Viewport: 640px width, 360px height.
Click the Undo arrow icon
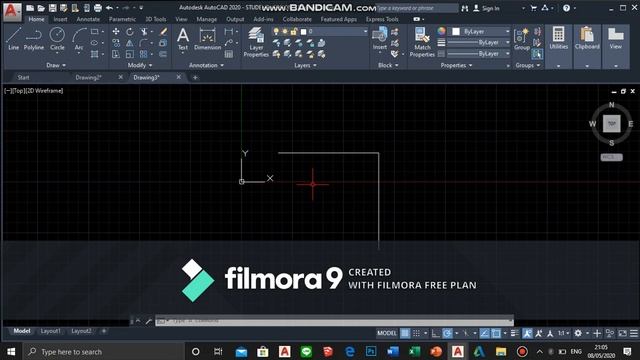[109, 8]
